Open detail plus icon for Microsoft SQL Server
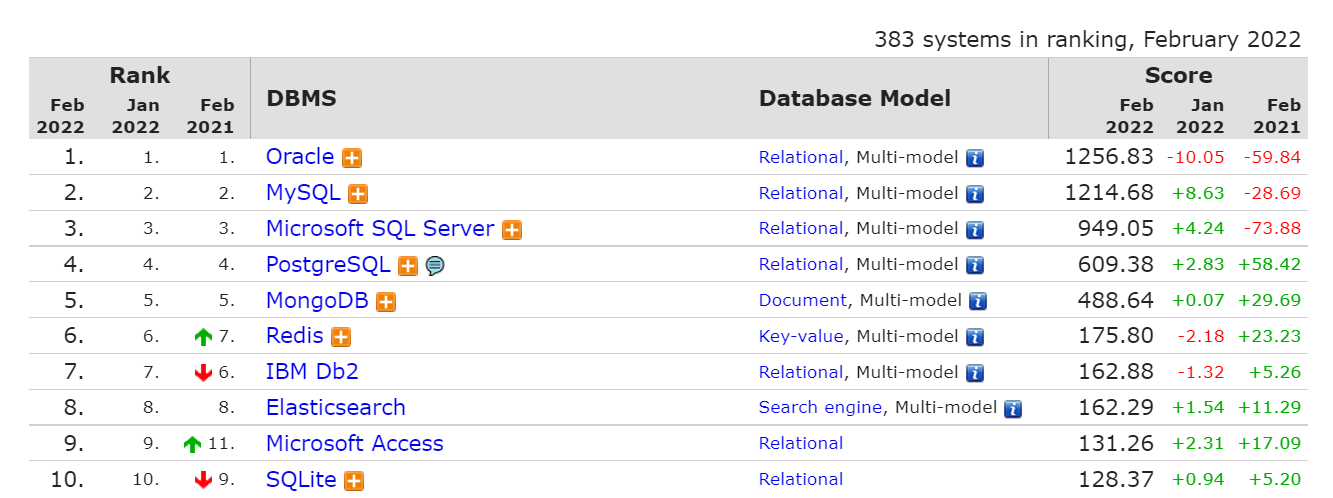This screenshot has width=1333, height=498. click(512, 230)
